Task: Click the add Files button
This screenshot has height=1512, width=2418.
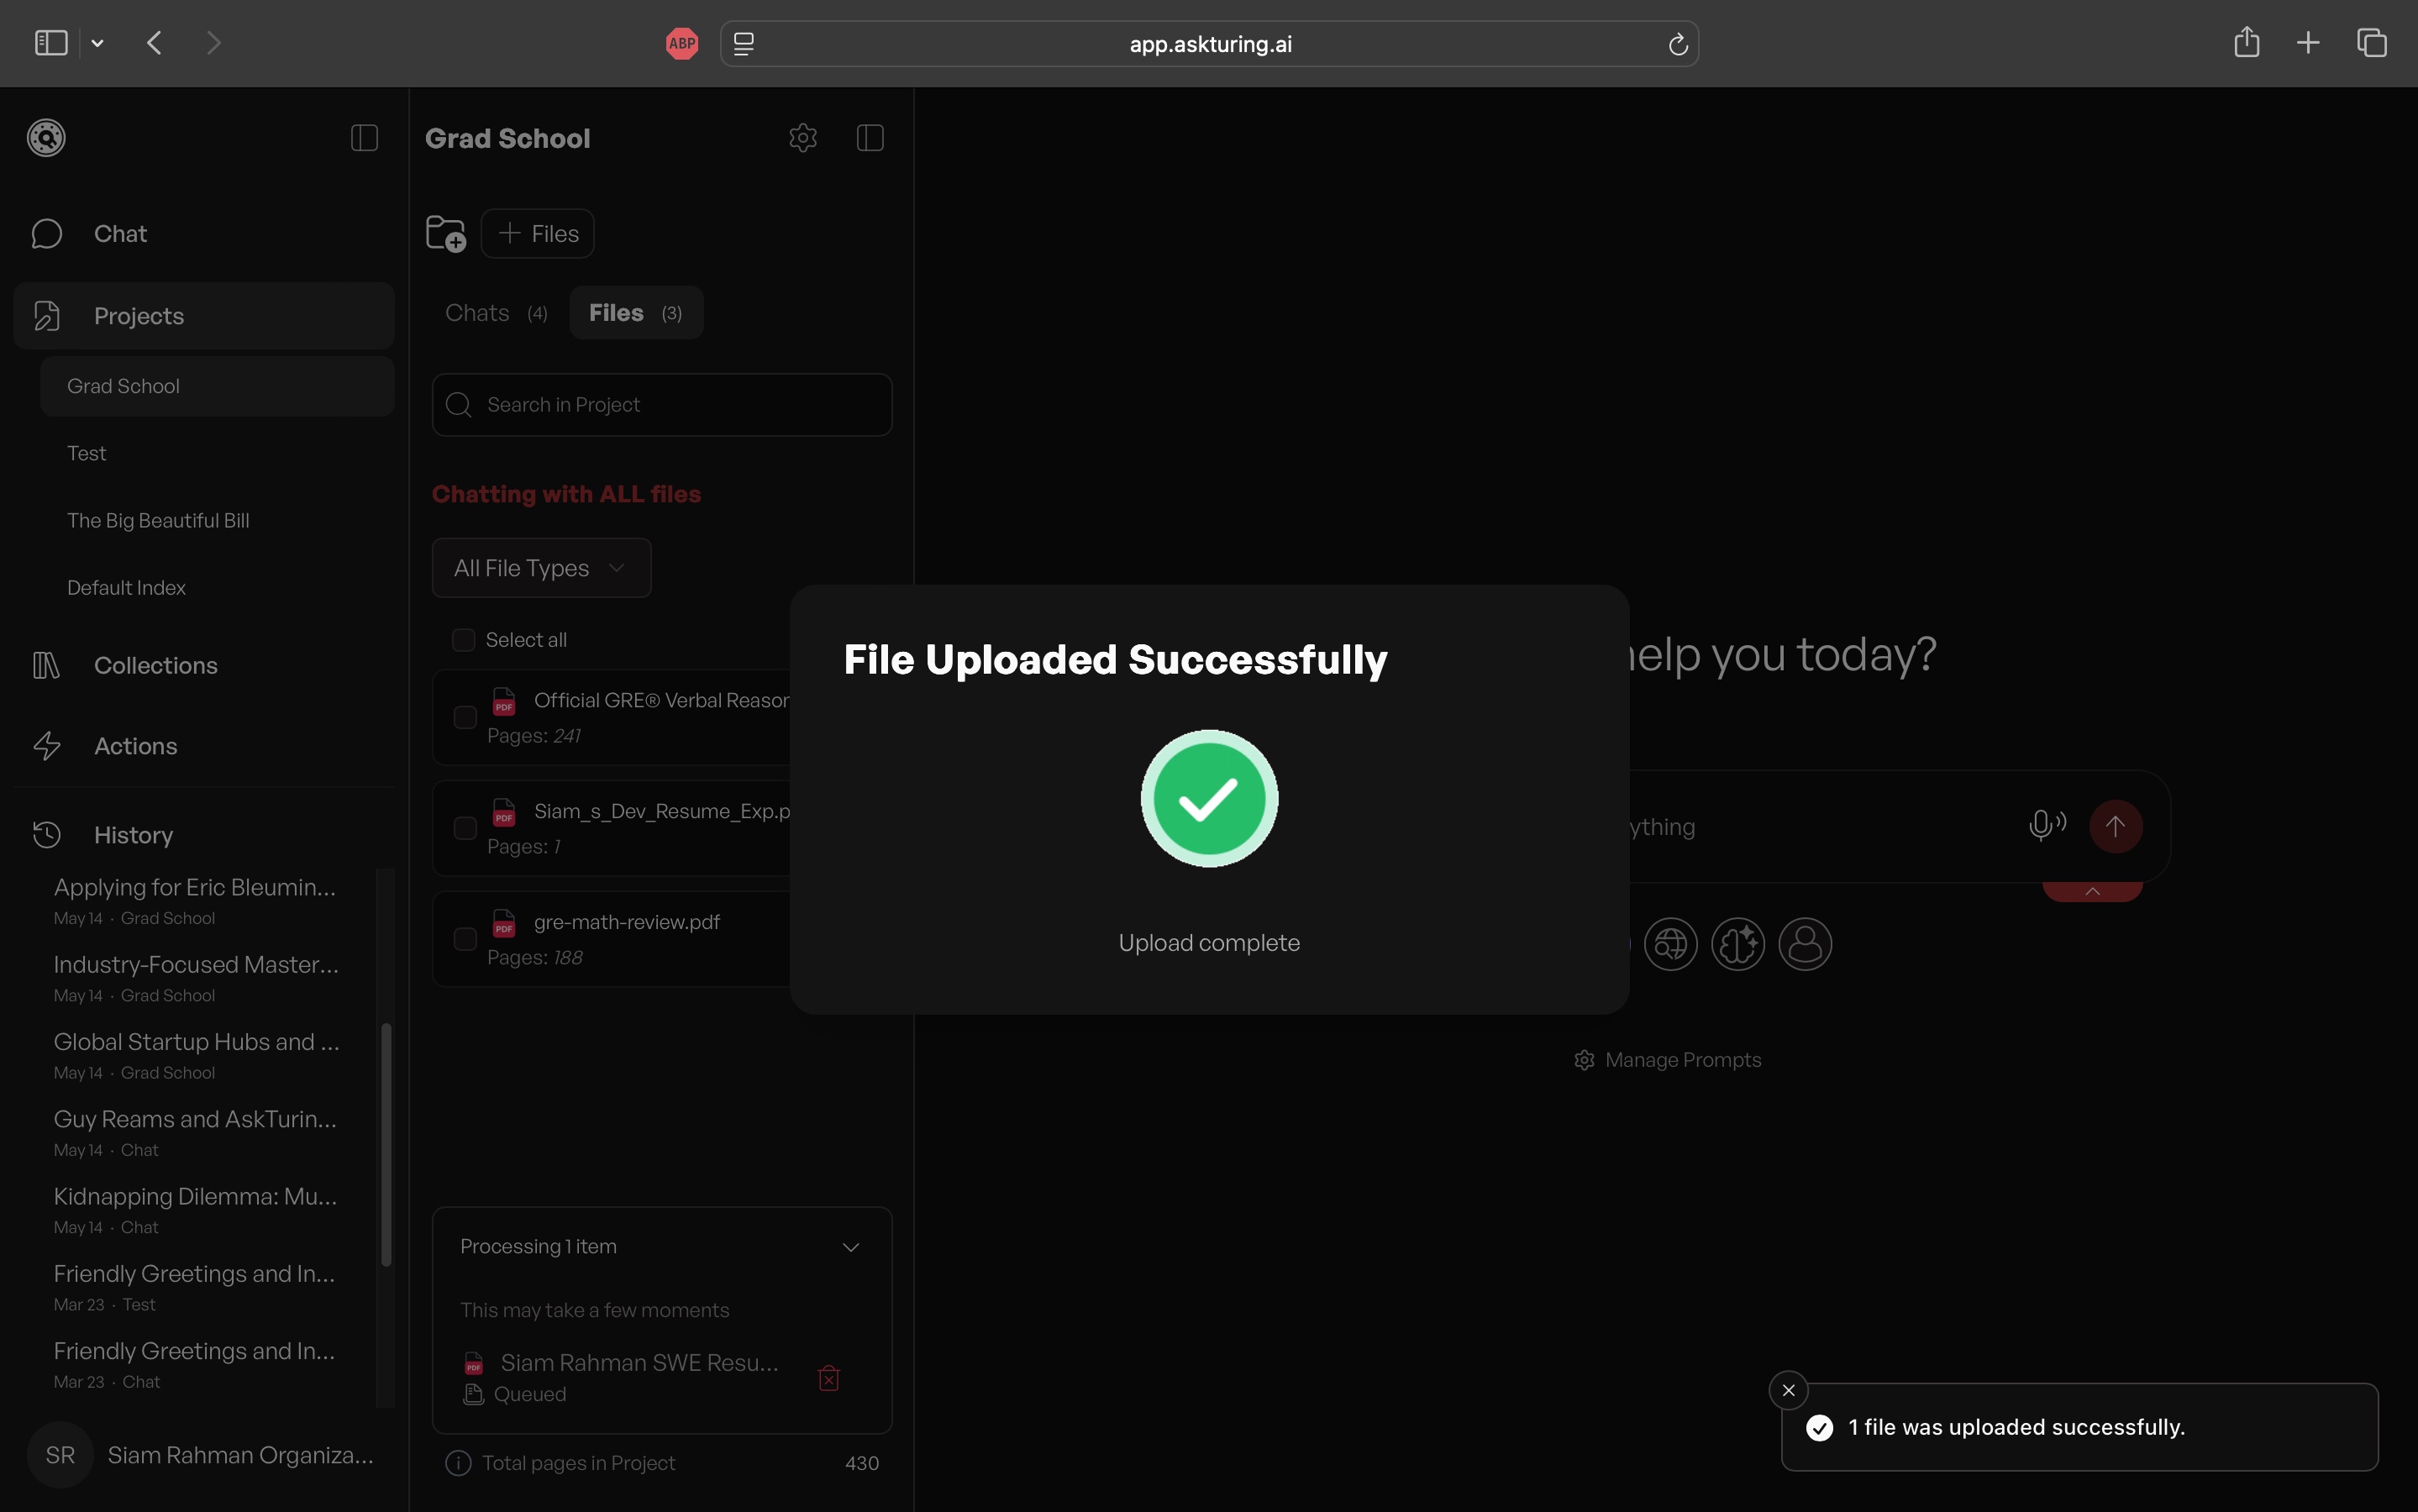Action: (x=538, y=234)
